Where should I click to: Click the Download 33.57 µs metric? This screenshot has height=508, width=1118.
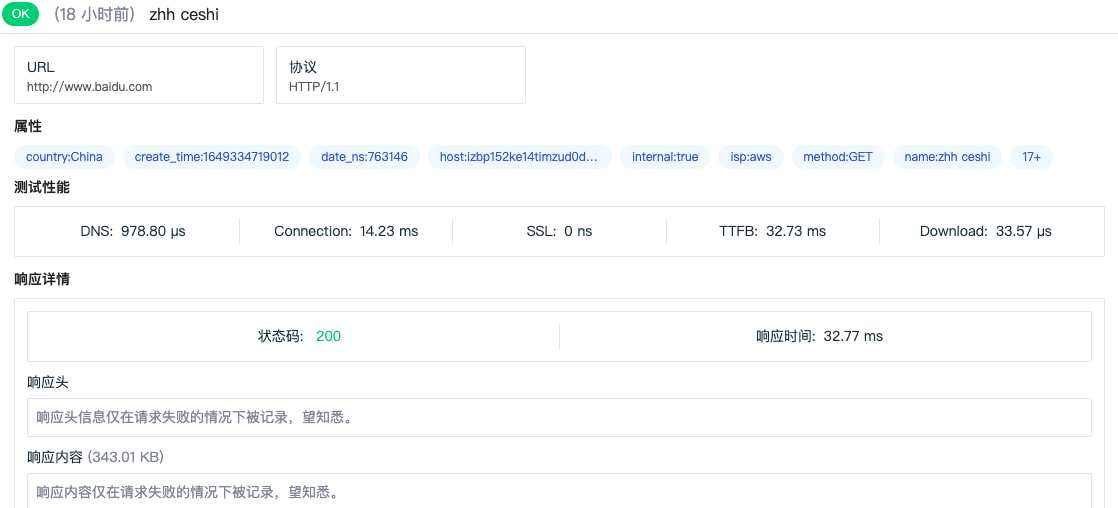click(x=985, y=231)
